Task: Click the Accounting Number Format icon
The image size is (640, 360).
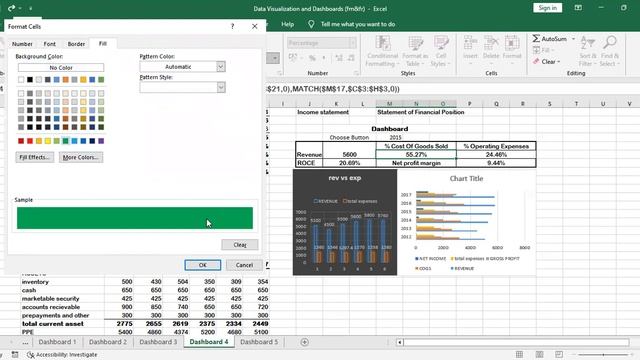Action: click(293, 58)
